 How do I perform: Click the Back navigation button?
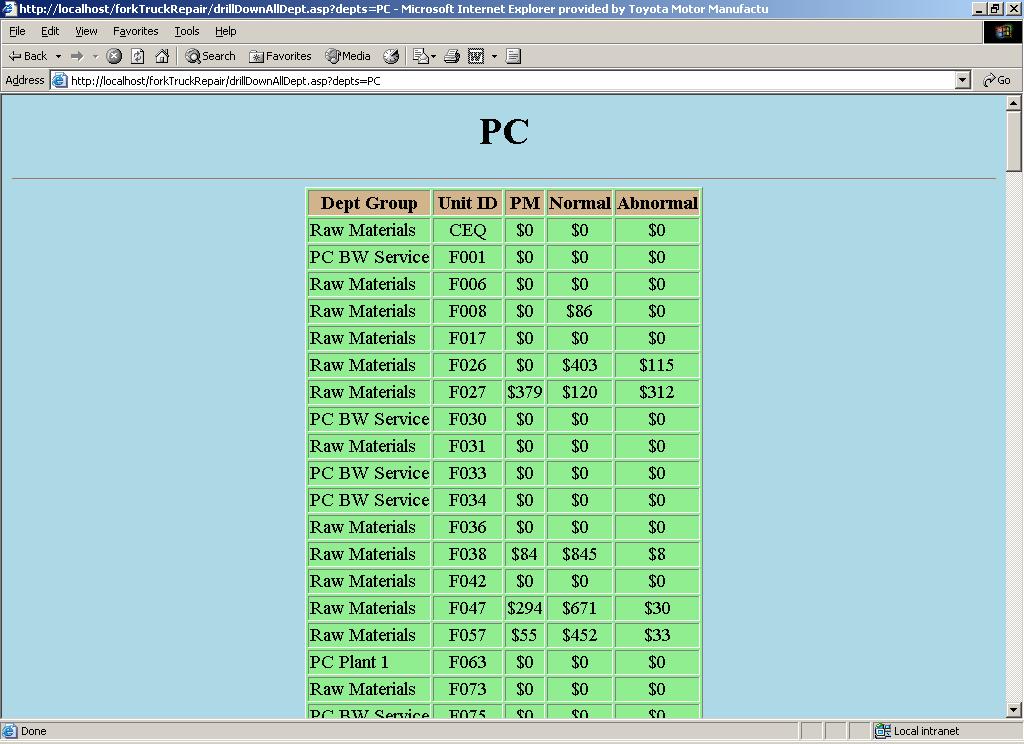pyautogui.click(x=27, y=56)
